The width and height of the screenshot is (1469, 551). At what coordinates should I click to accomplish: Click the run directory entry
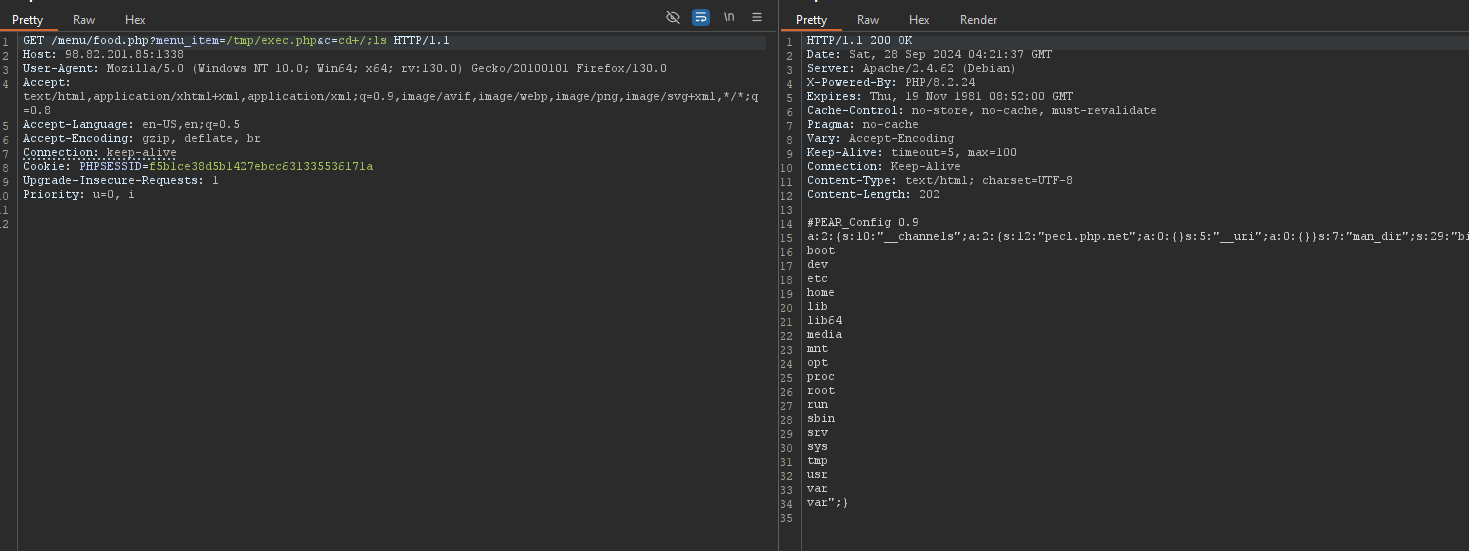817,405
